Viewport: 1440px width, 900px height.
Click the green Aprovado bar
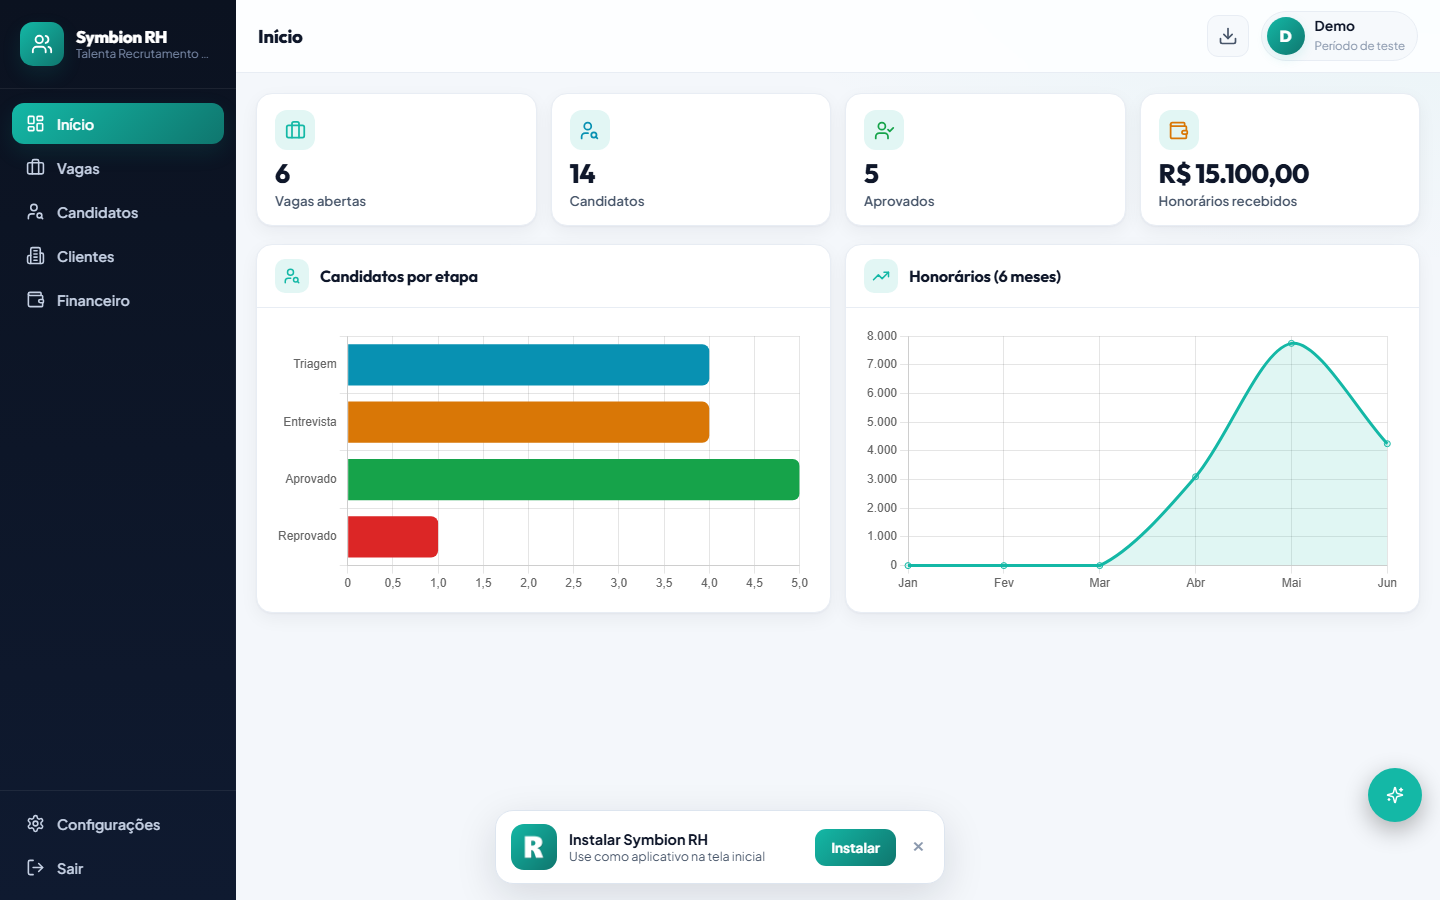click(573, 479)
